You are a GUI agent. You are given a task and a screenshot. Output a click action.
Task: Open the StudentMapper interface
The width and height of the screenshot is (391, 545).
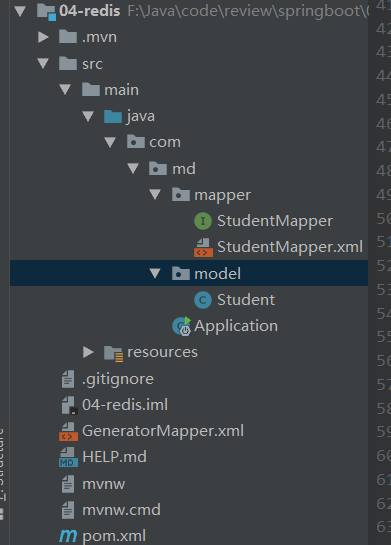[275, 221]
